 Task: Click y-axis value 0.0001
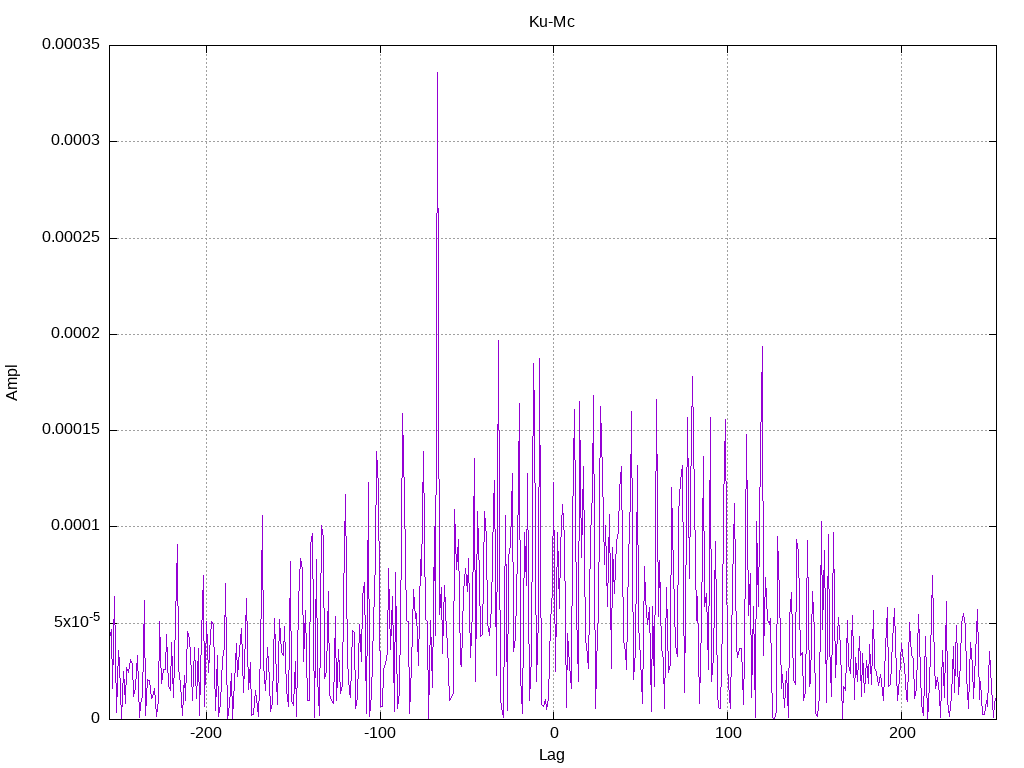76,525
